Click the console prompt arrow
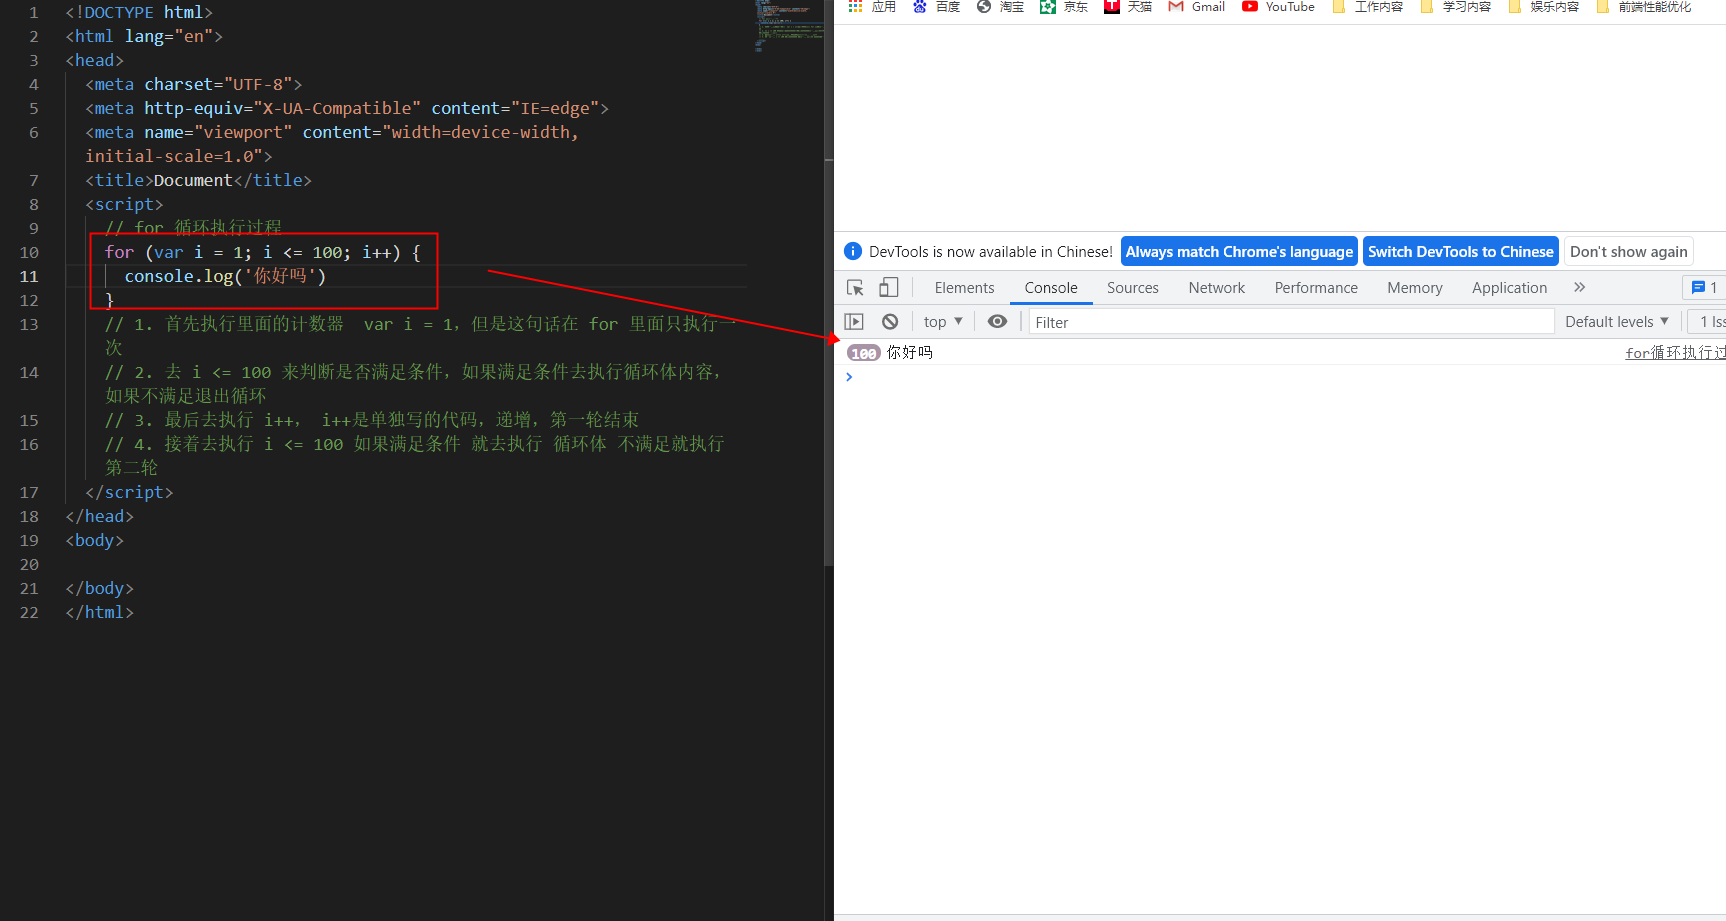The width and height of the screenshot is (1726, 921). tap(849, 377)
